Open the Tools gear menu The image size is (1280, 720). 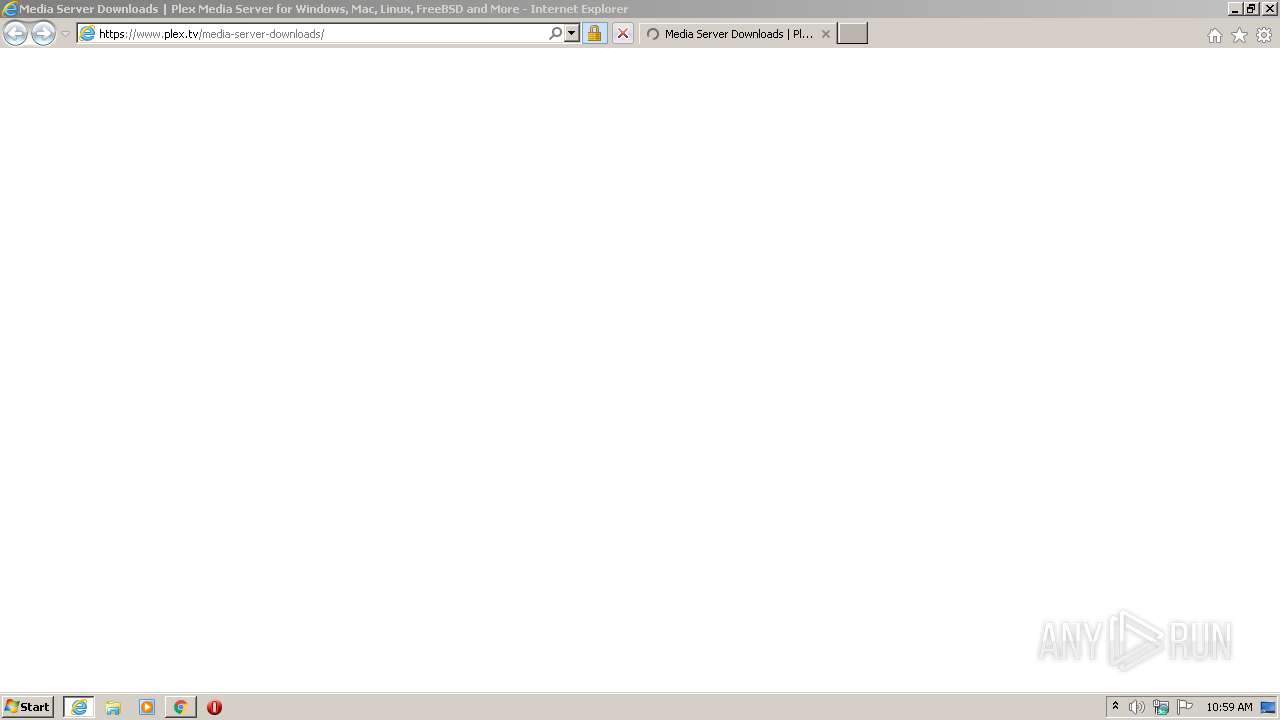(1264, 35)
